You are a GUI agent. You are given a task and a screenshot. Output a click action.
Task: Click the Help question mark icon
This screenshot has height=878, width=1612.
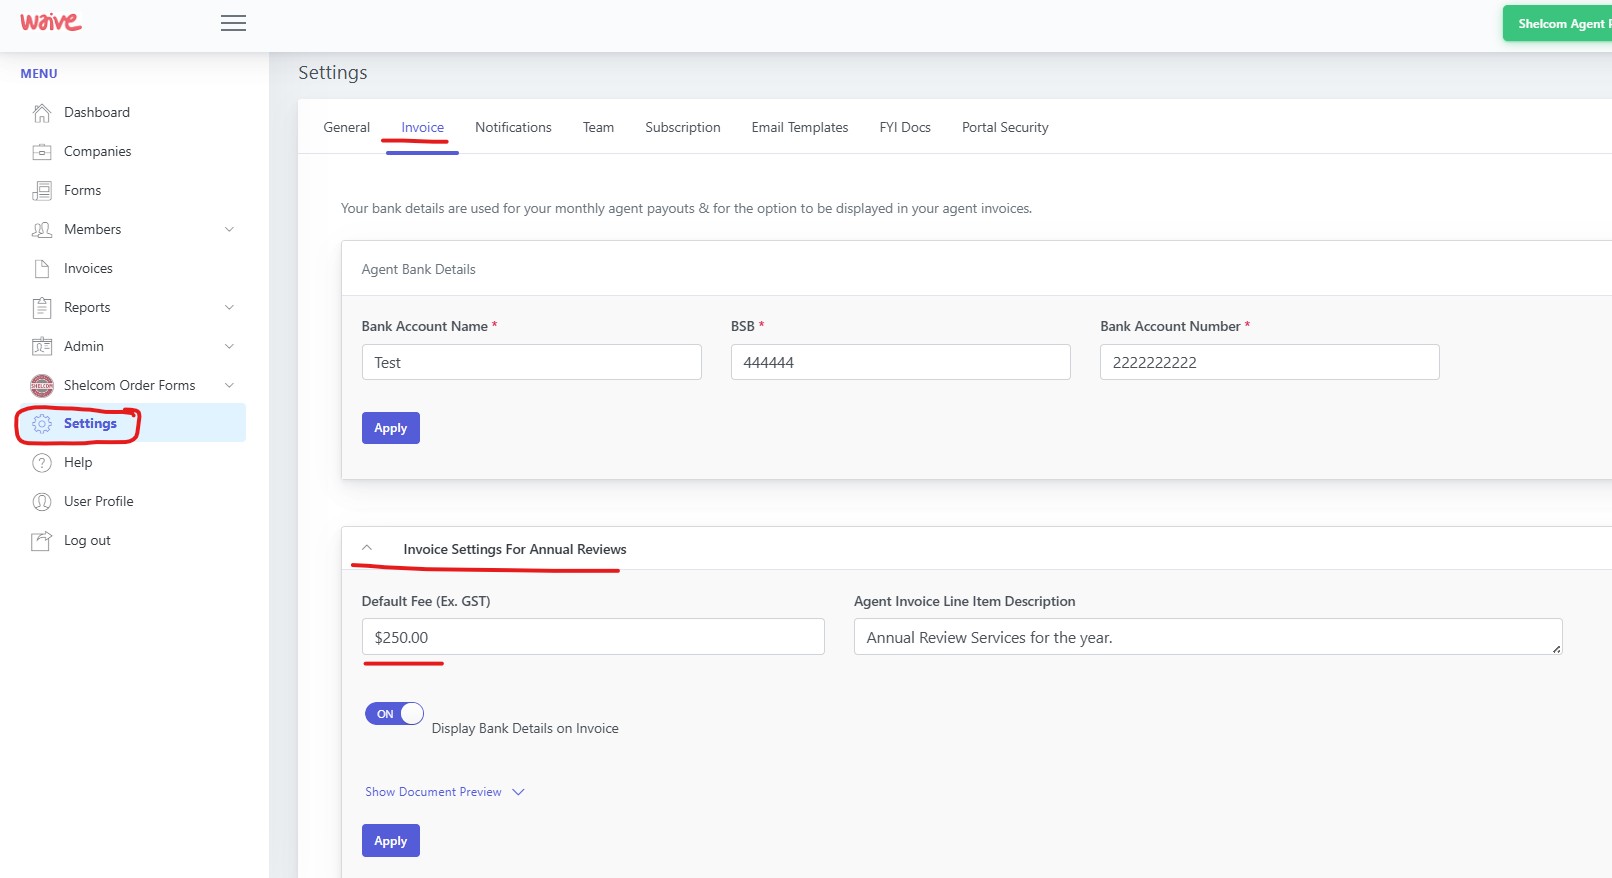click(x=42, y=463)
